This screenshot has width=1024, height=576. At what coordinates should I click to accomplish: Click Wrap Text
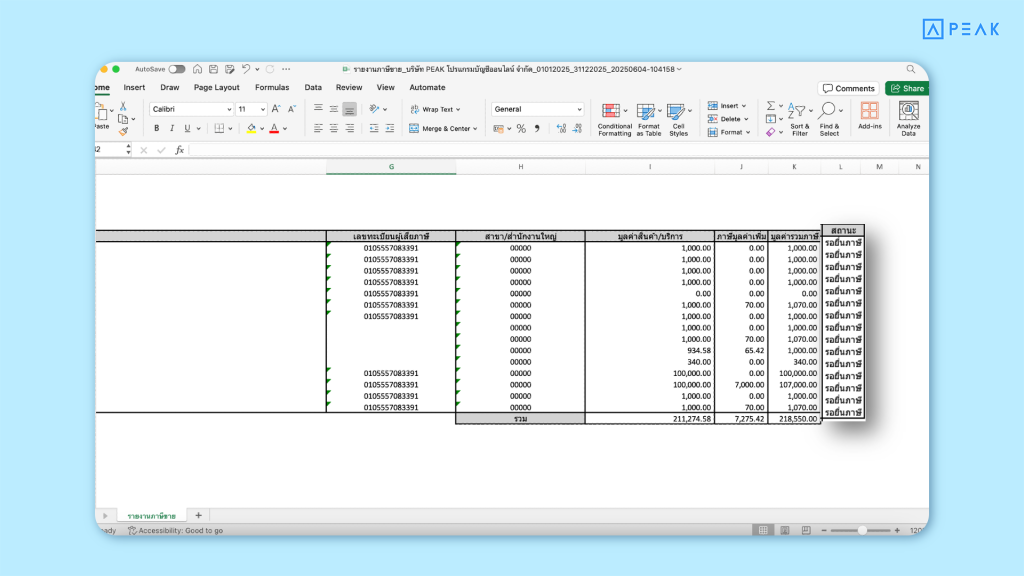pos(435,109)
